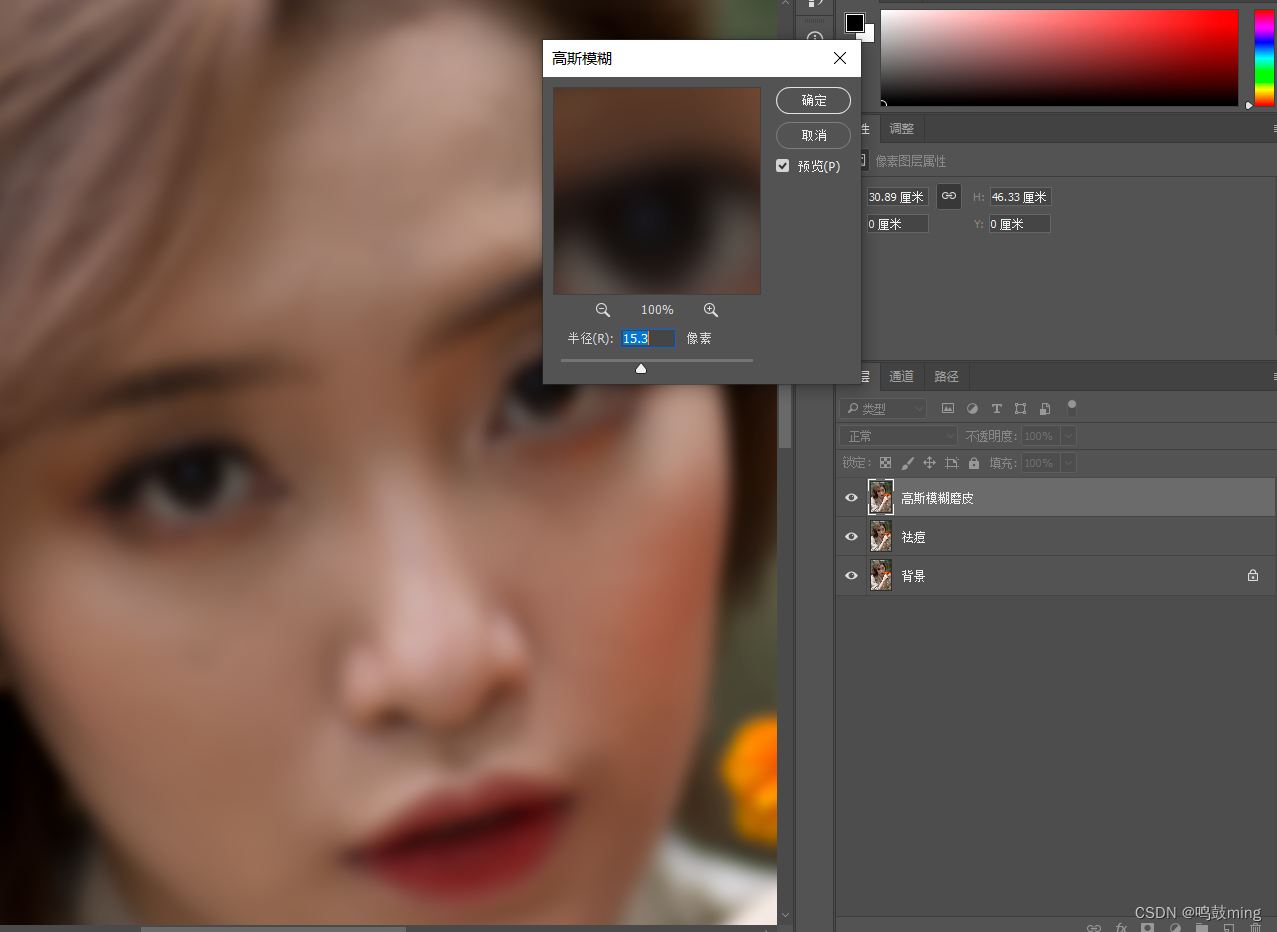The width and height of the screenshot is (1277, 932).
Task: Click the X position 0 厘米 field beside the Y field
Action: [x=897, y=224]
